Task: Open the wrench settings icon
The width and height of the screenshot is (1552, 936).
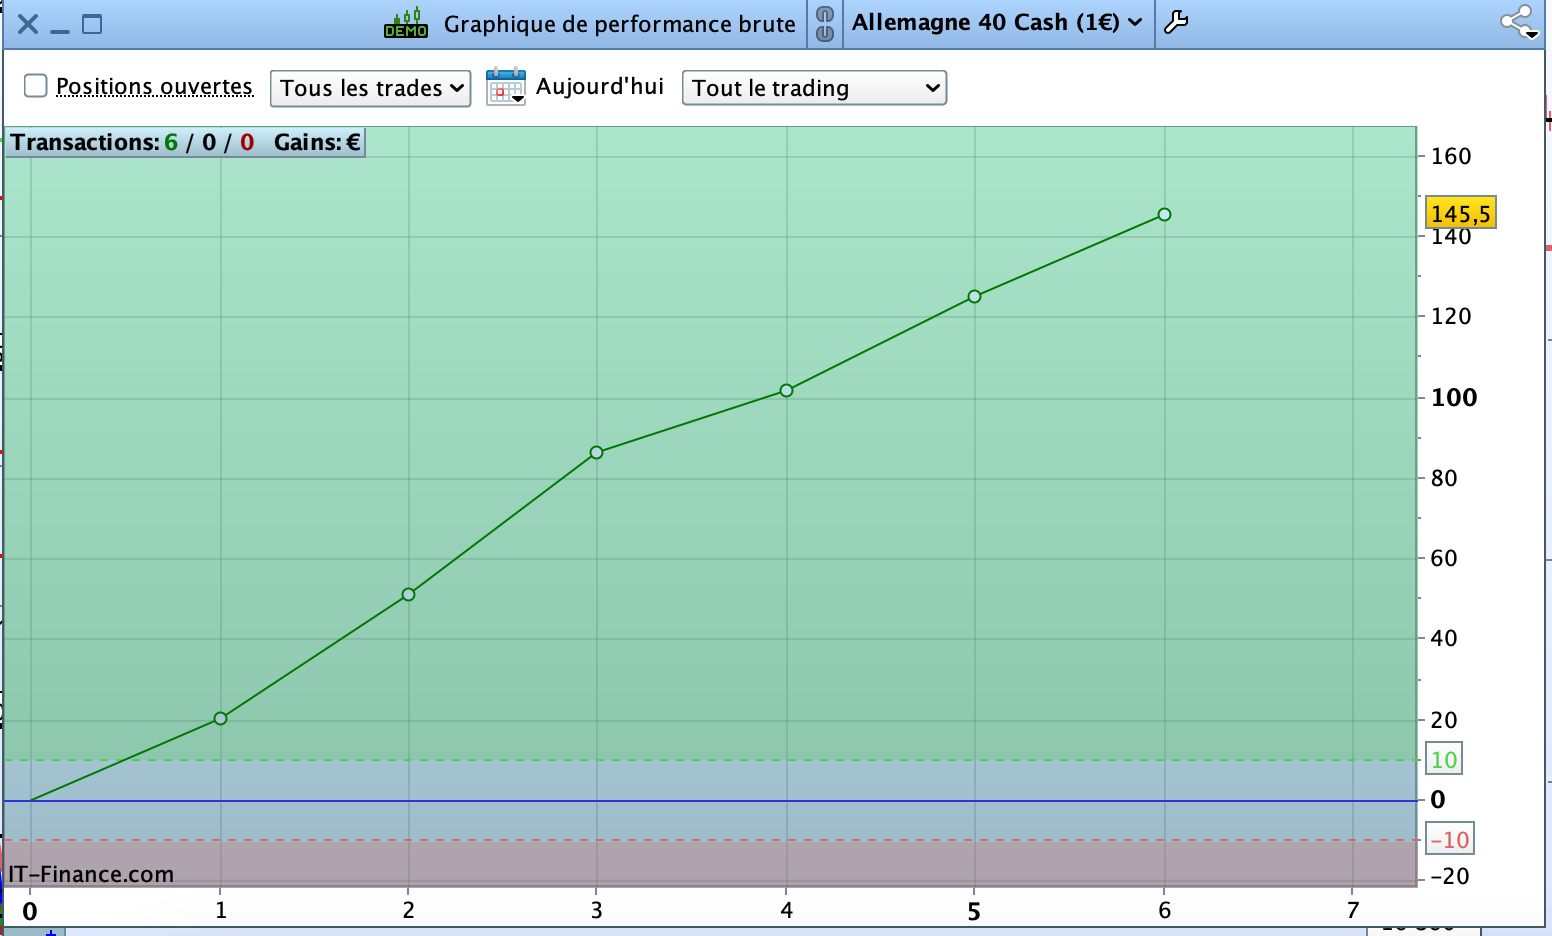Action: [x=1176, y=22]
